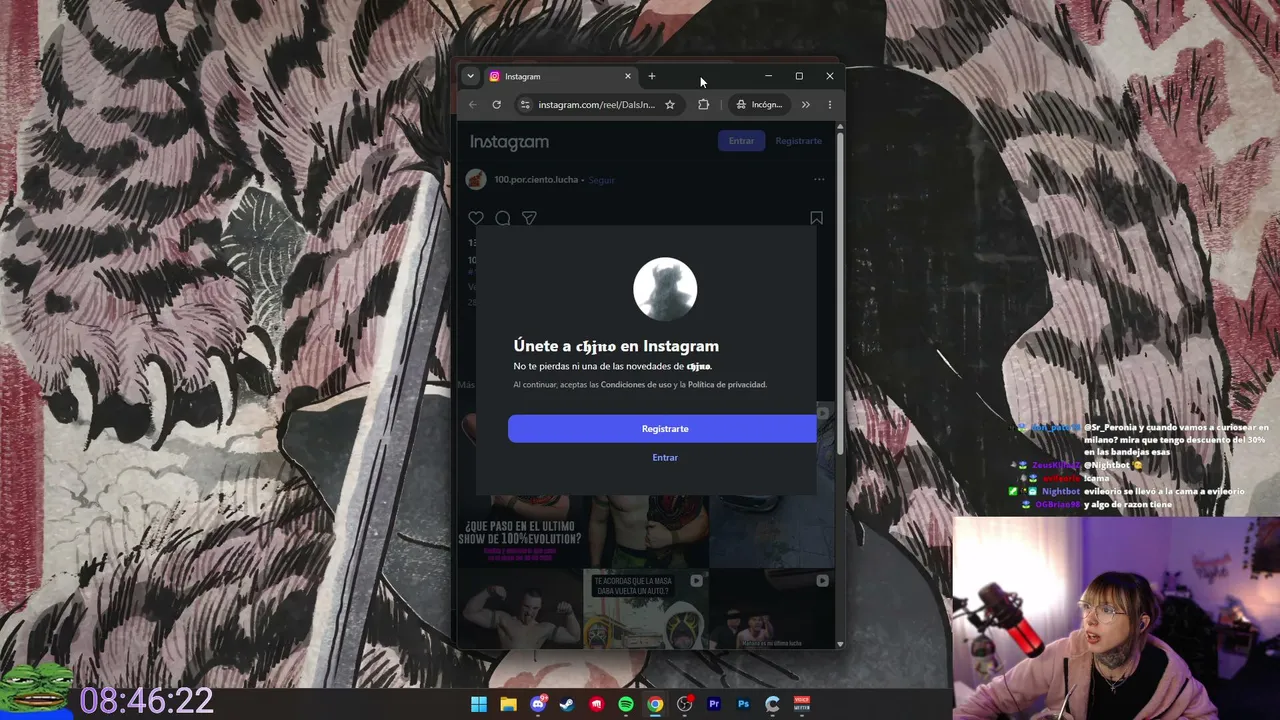Open comments with the speech bubble icon
Image resolution: width=1280 pixels, height=720 pixels.
pyautogui.click(x=503, y=218)
